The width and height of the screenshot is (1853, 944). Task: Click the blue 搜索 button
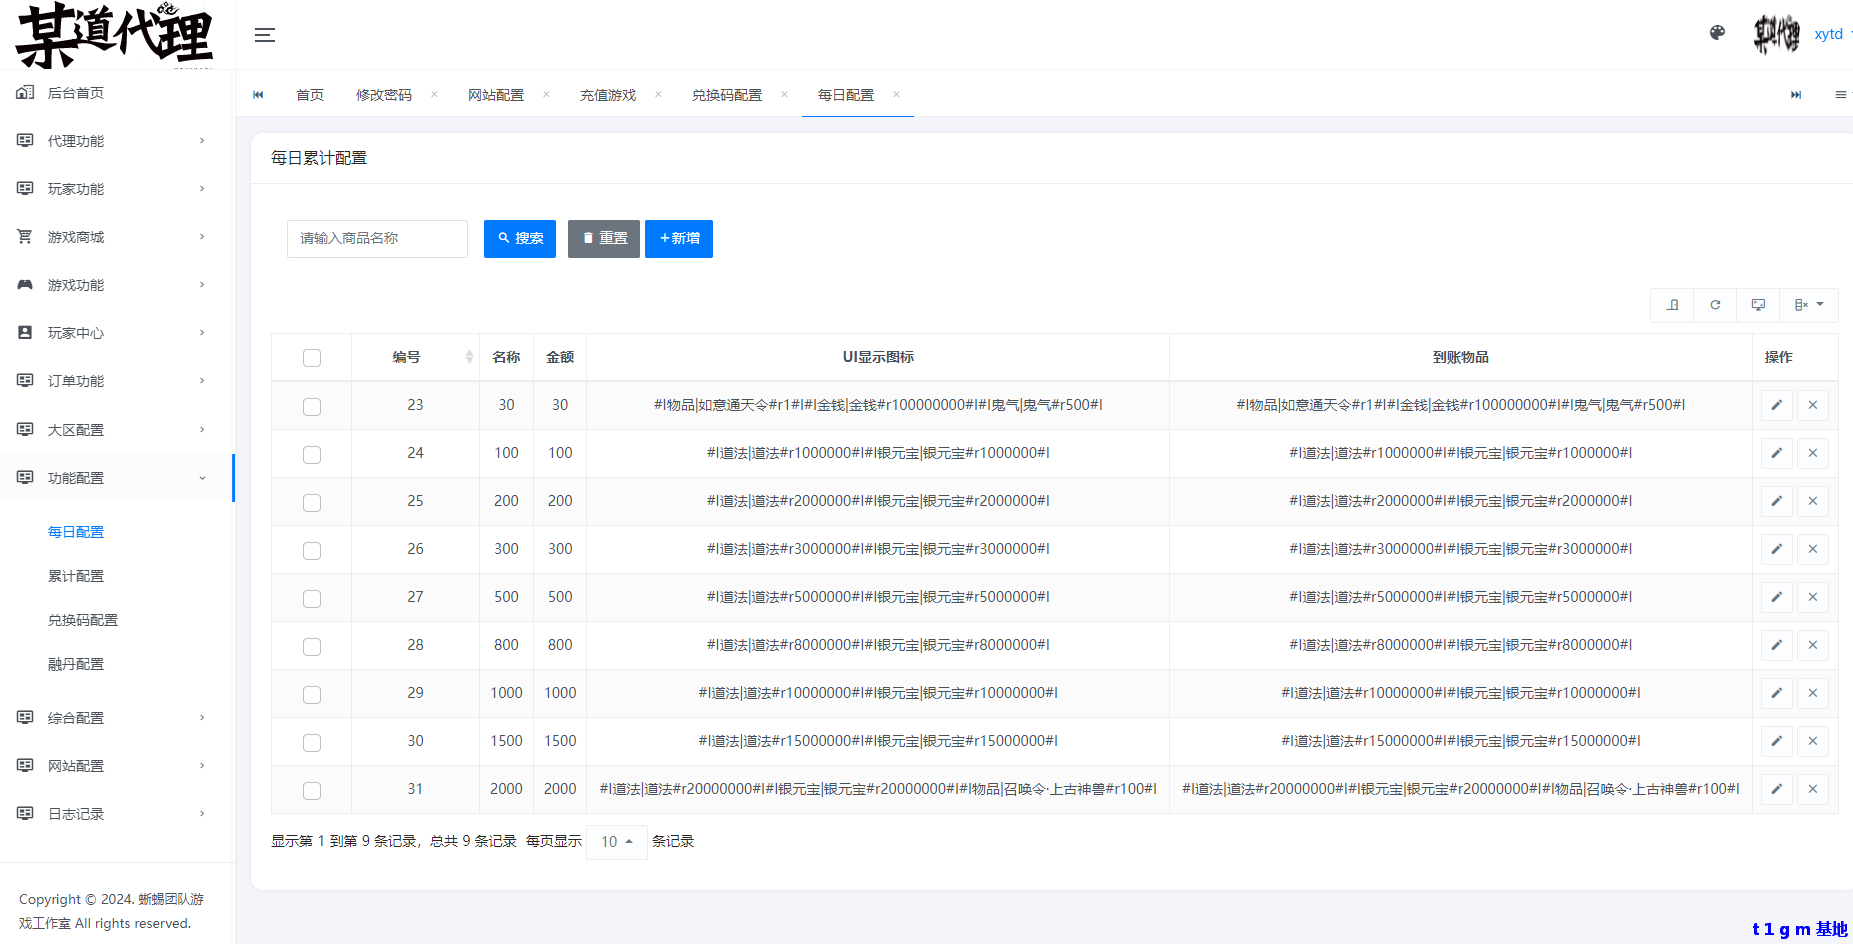pyautogui.click(x=520, y=239)
